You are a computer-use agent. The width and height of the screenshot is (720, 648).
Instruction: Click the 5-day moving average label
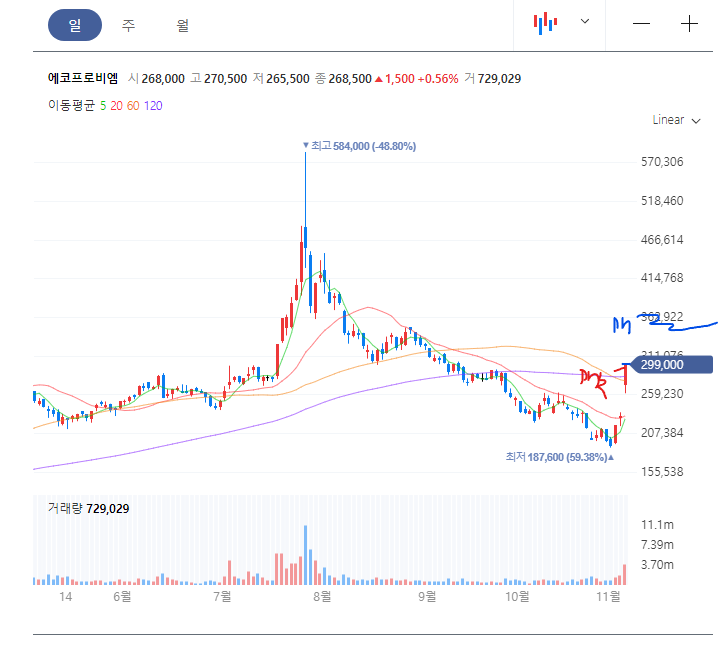pyautogui.click(x=103, y=106)
